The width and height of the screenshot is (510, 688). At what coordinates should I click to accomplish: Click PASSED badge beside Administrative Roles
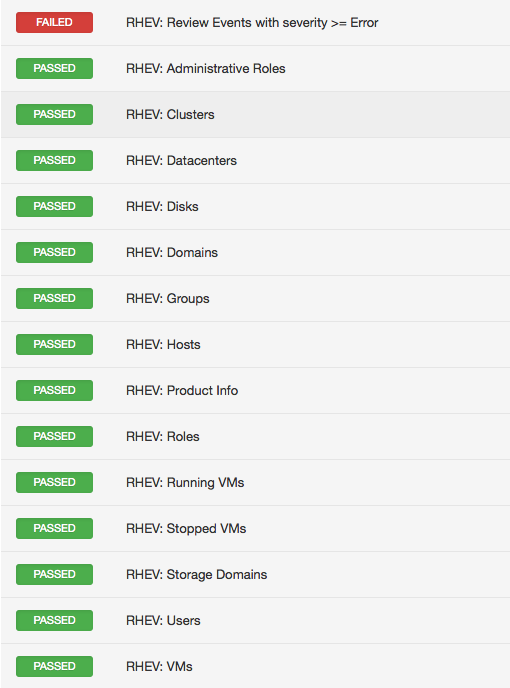coord(54,68)
